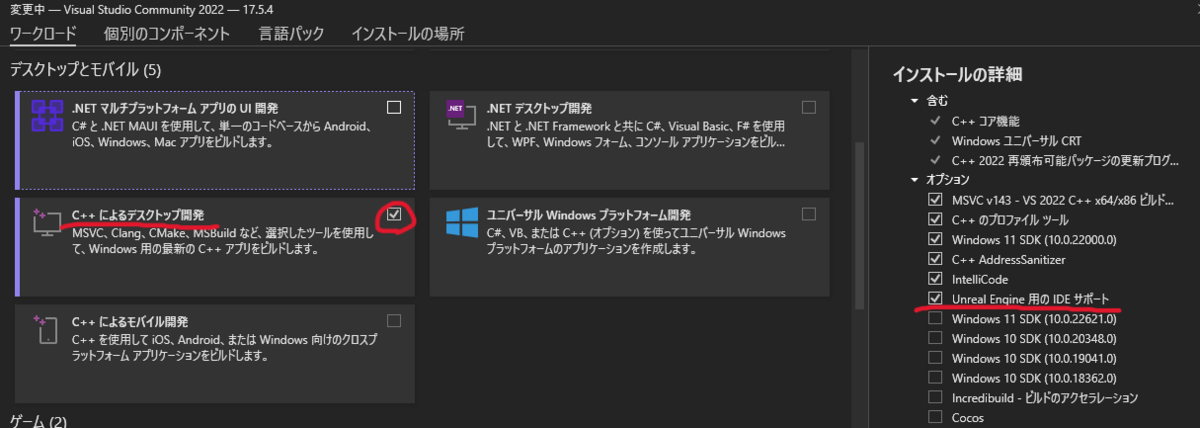
Task: Click the C++ mobile development phone icon
Action: tap(46, 332)
